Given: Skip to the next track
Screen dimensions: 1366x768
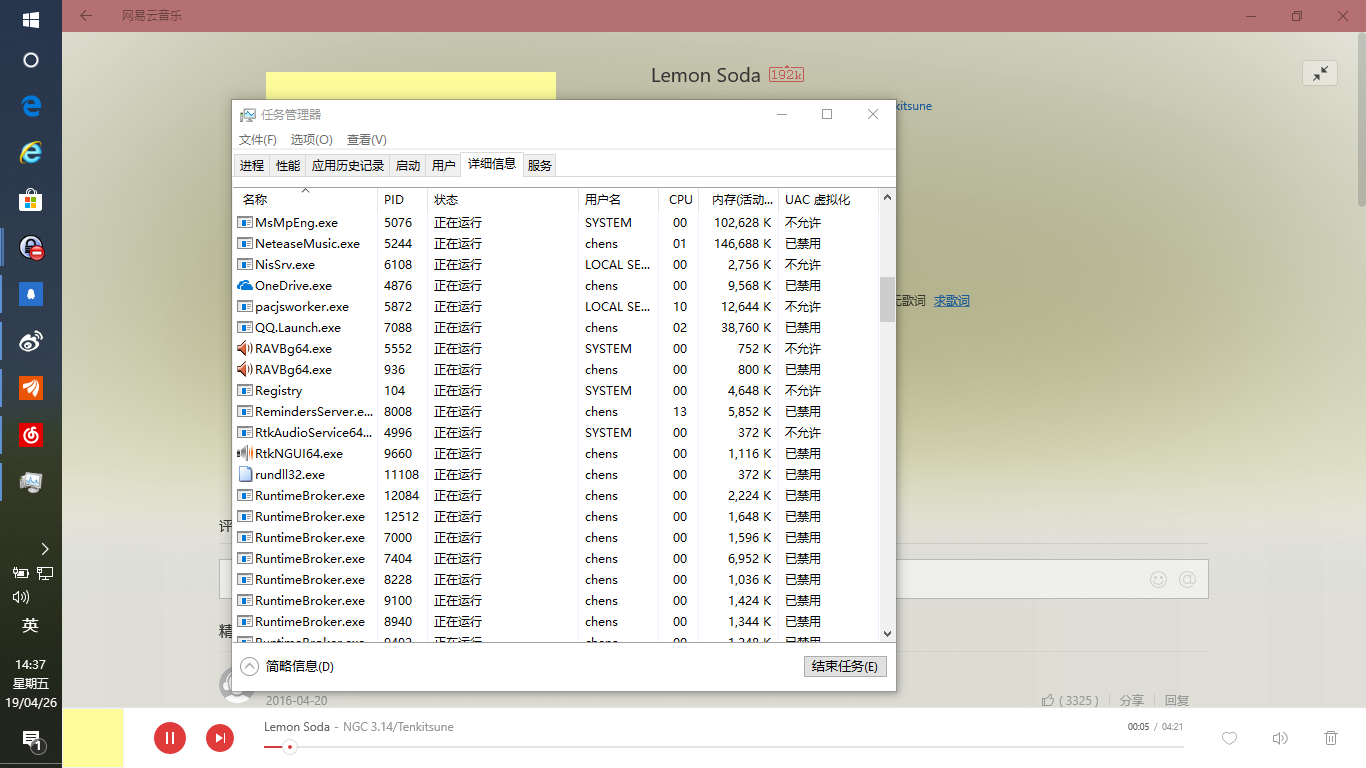Looking at the screenshot, I should pyautogui.click(x=220, y=738).
